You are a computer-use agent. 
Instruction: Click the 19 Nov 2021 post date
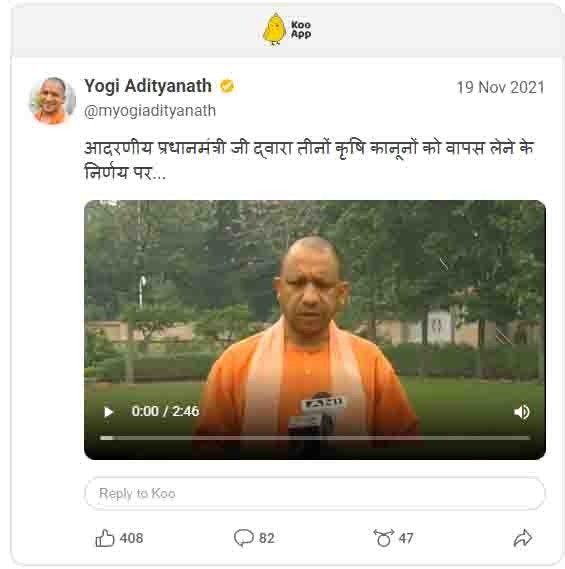pos(500,87)
